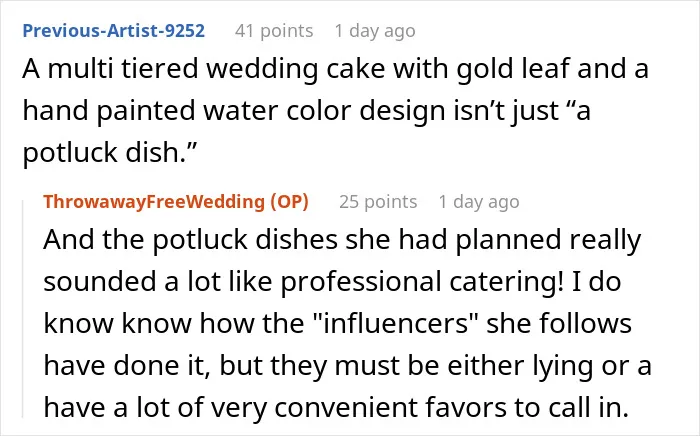700x436 pixels.
Task: Collapse reply thread via the vertical thread line
Action: coord(23,309)
